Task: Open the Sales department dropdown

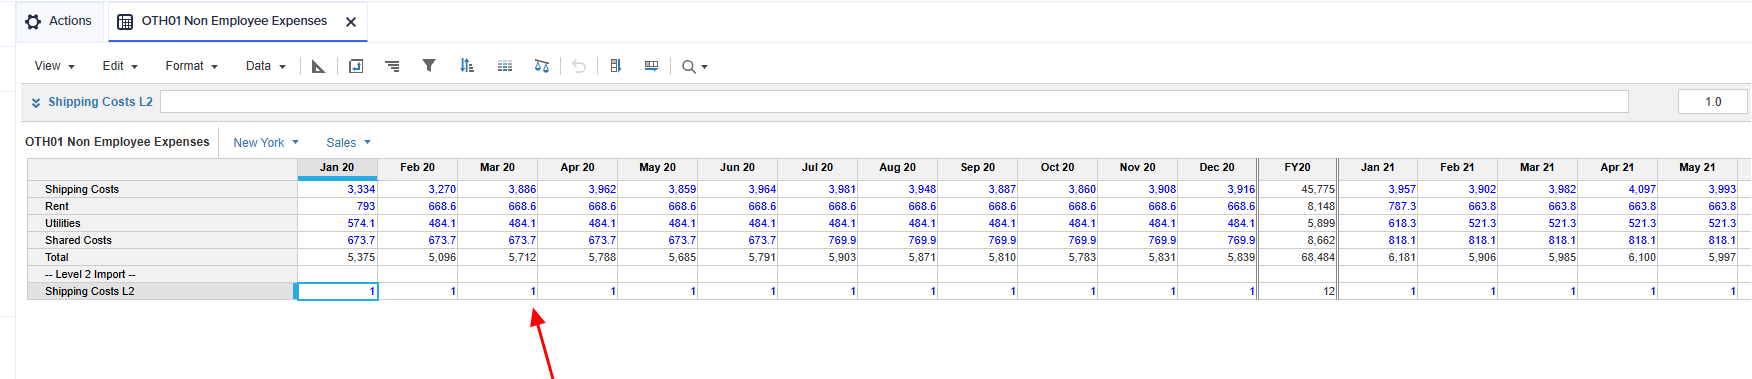Action: [348, 143]
